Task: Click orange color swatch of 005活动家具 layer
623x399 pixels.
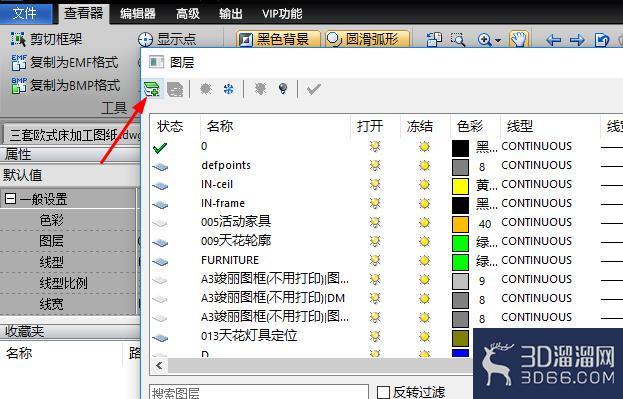Action: pos(460,224)
